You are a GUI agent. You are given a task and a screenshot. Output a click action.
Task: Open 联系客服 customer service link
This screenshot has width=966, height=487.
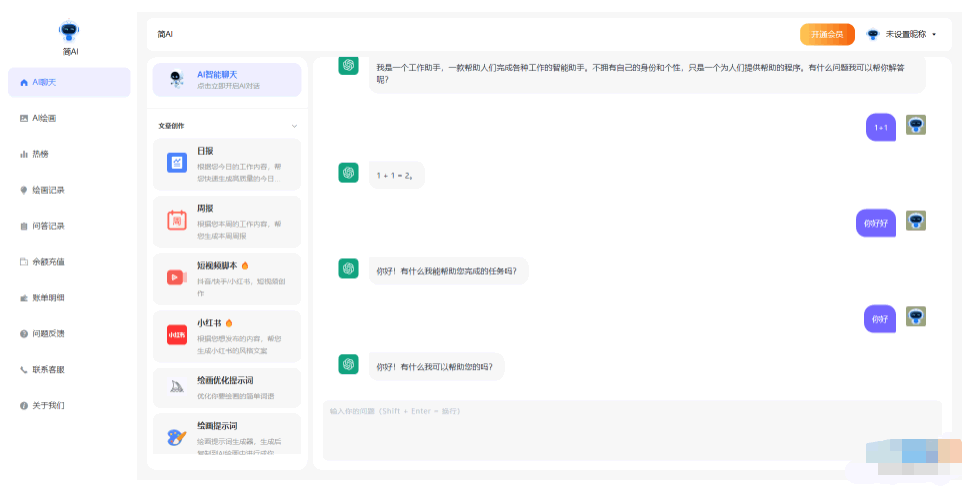click(47, 369)
